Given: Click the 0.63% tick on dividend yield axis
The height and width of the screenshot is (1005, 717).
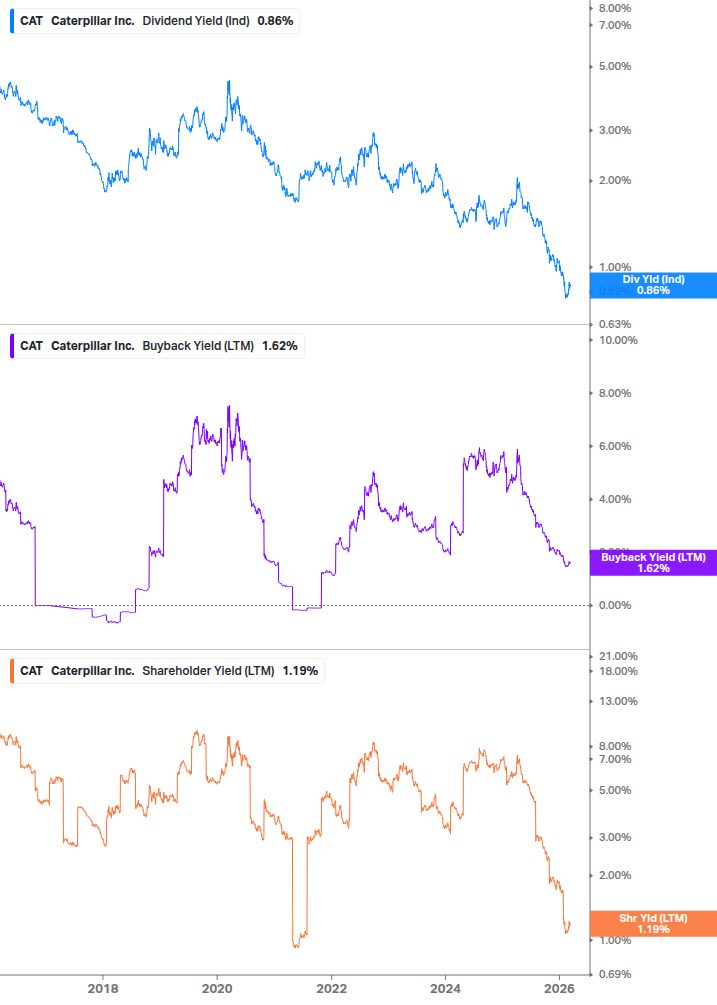Looking at the screenshot, I should (x=615, y=324).
